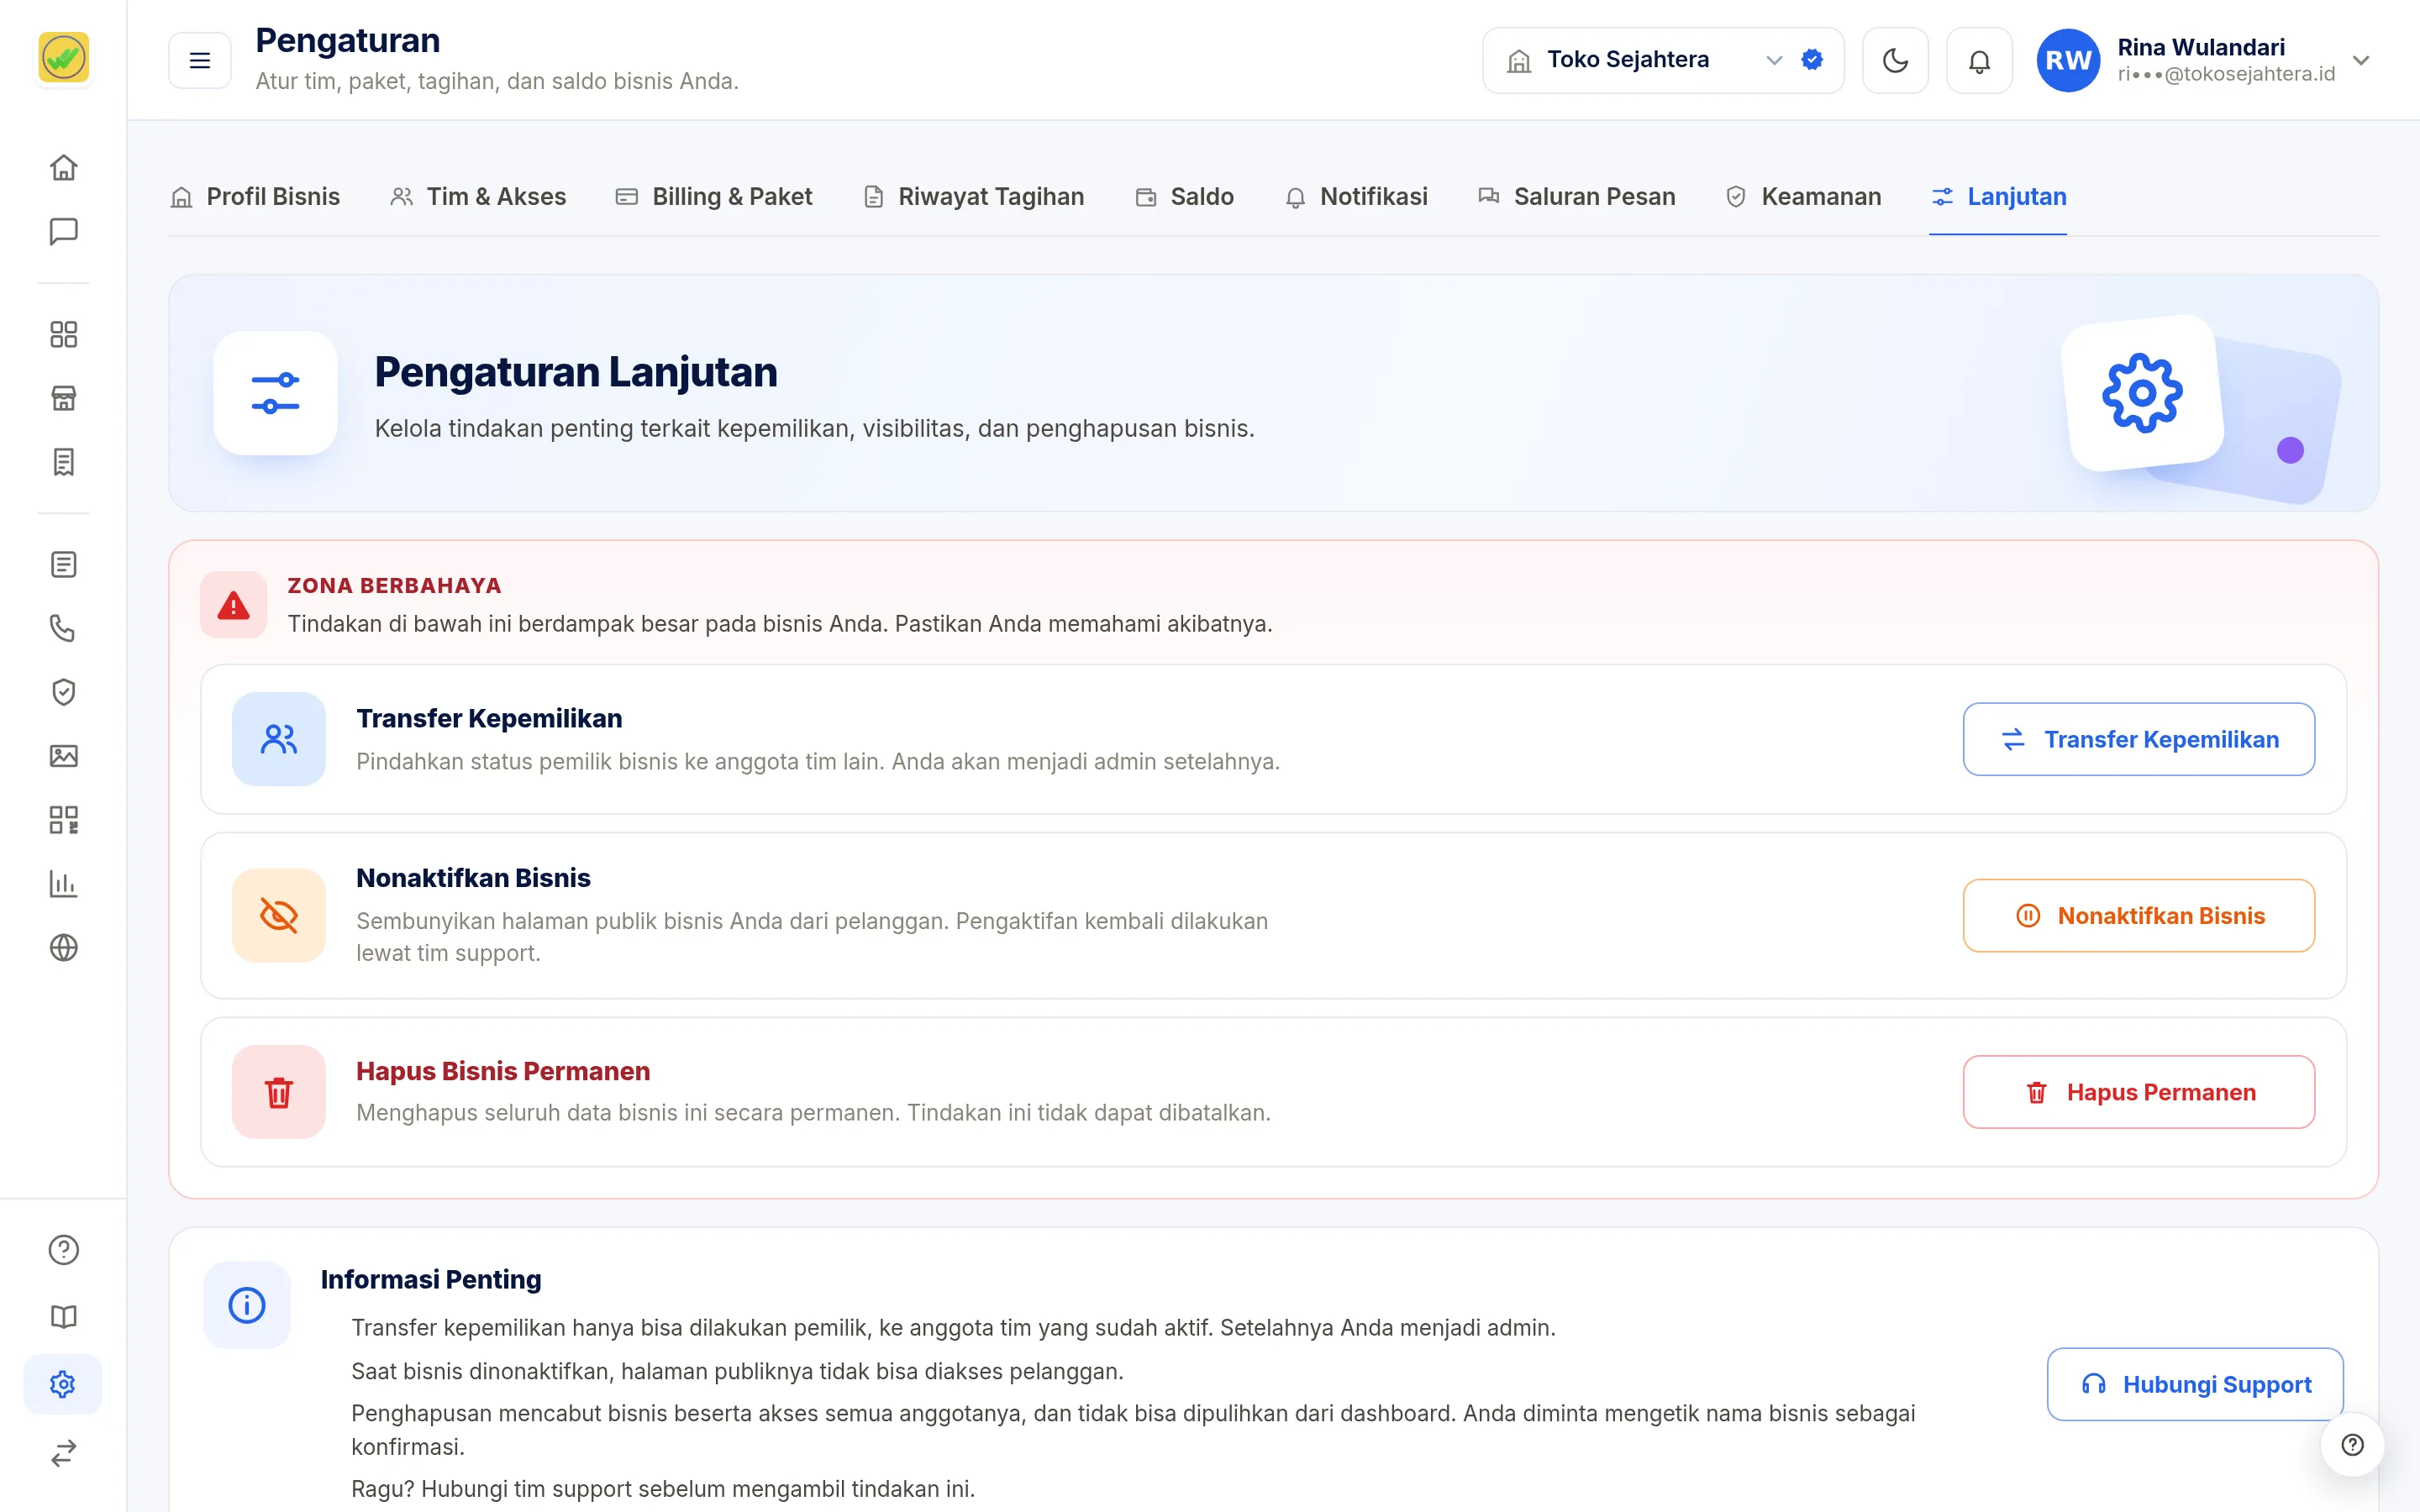Click the Hubungi Support button

[x=2195, y=1384]
